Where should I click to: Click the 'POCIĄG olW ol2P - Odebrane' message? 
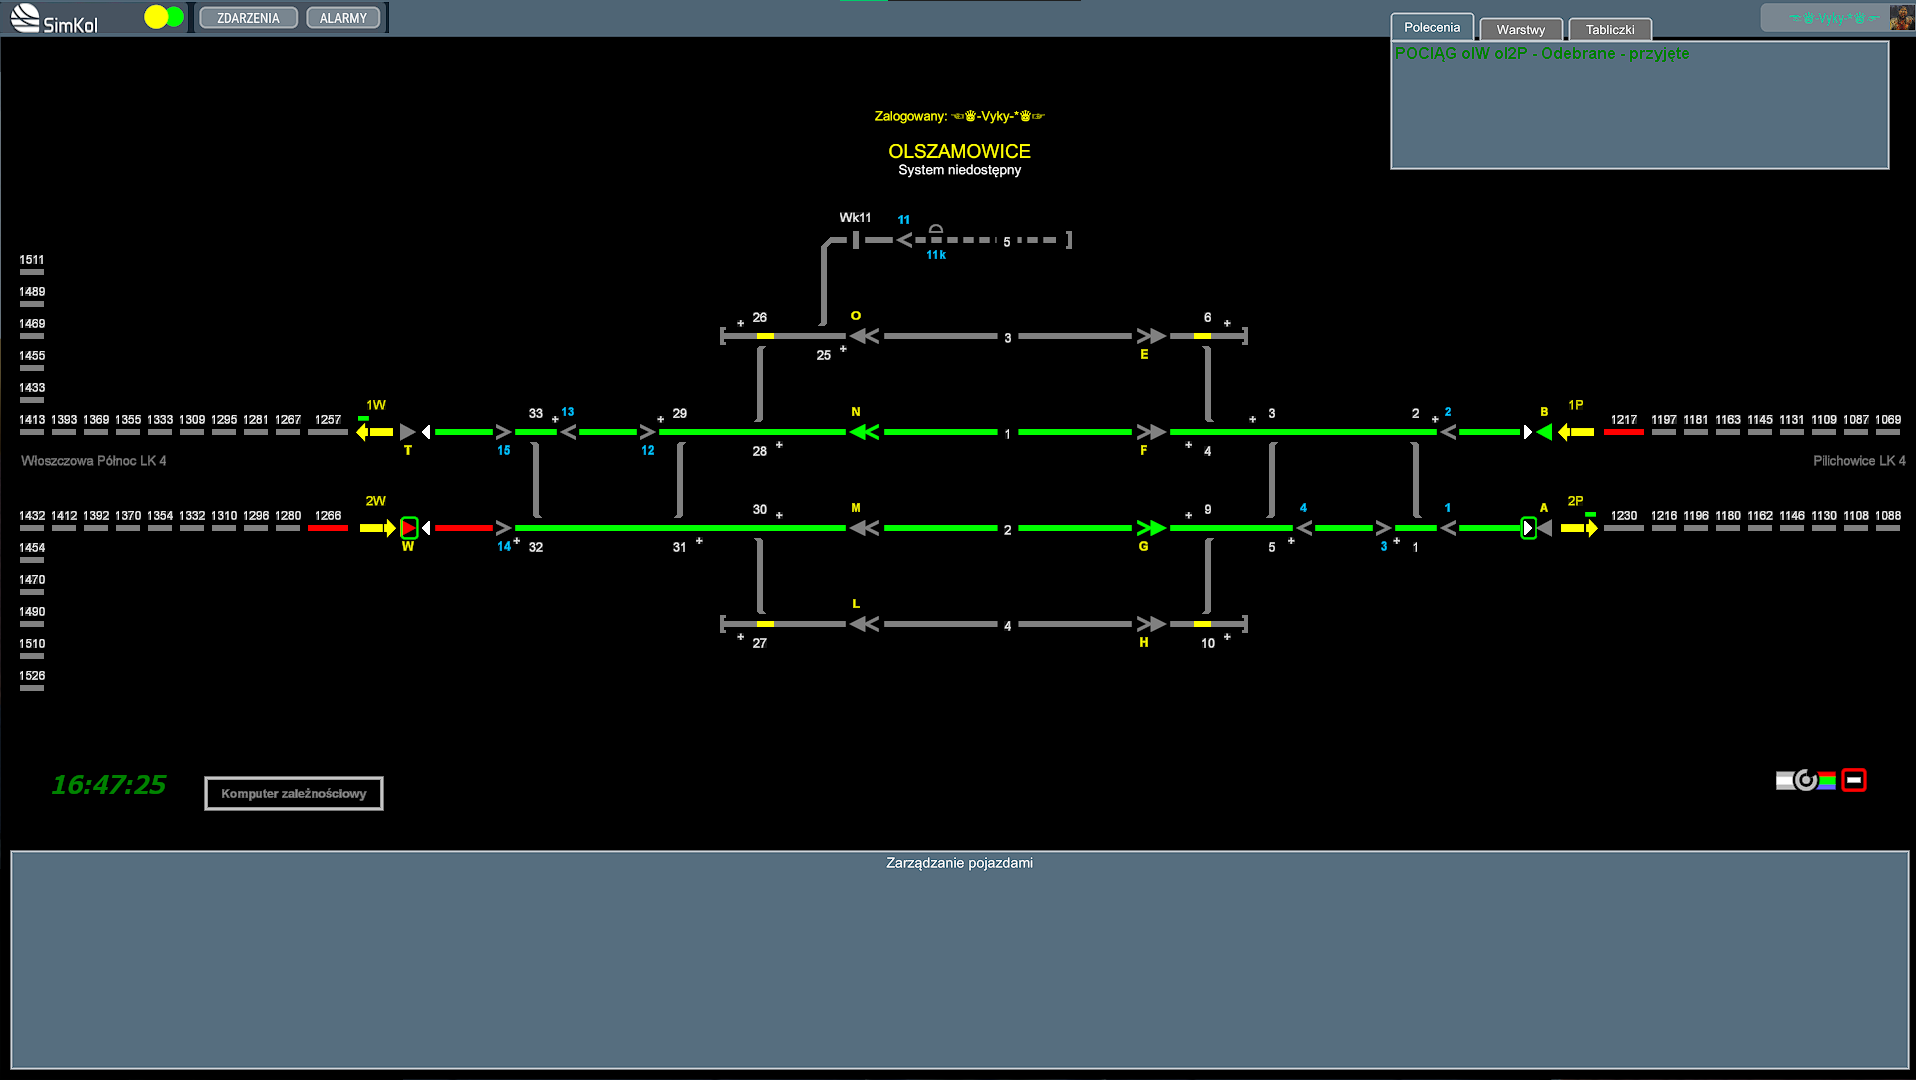coord(1541,54)
